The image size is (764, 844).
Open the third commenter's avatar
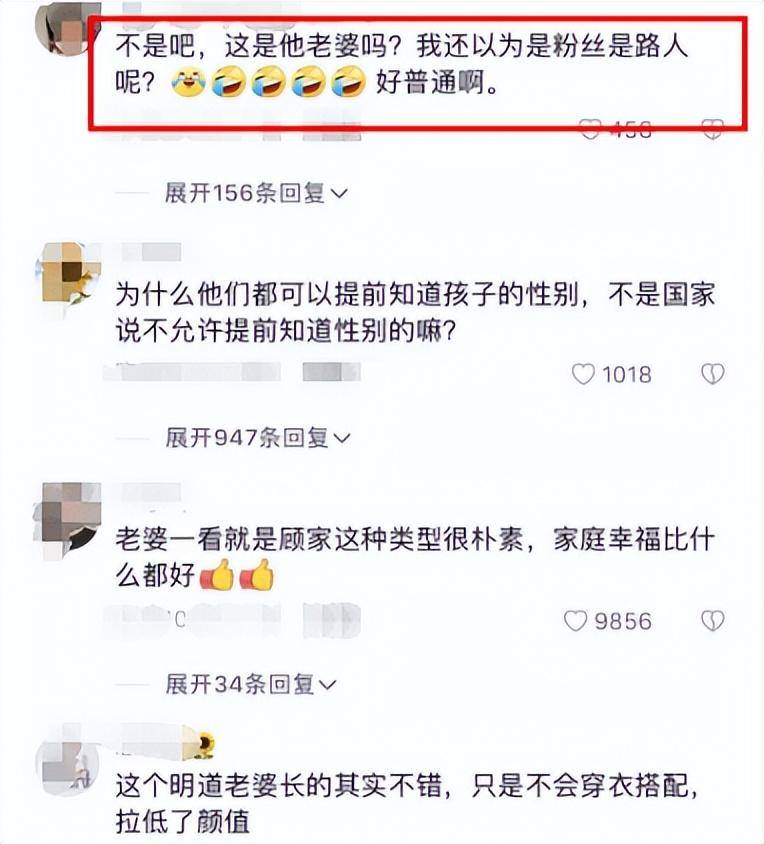click(68, 521)
